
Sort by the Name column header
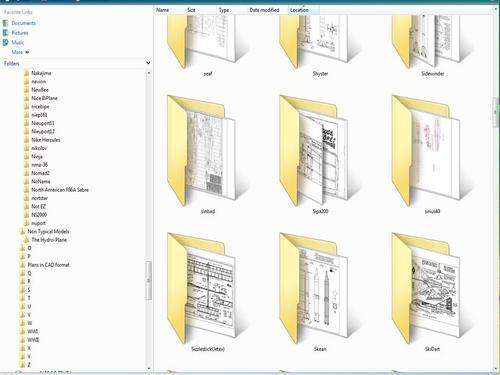163,10
